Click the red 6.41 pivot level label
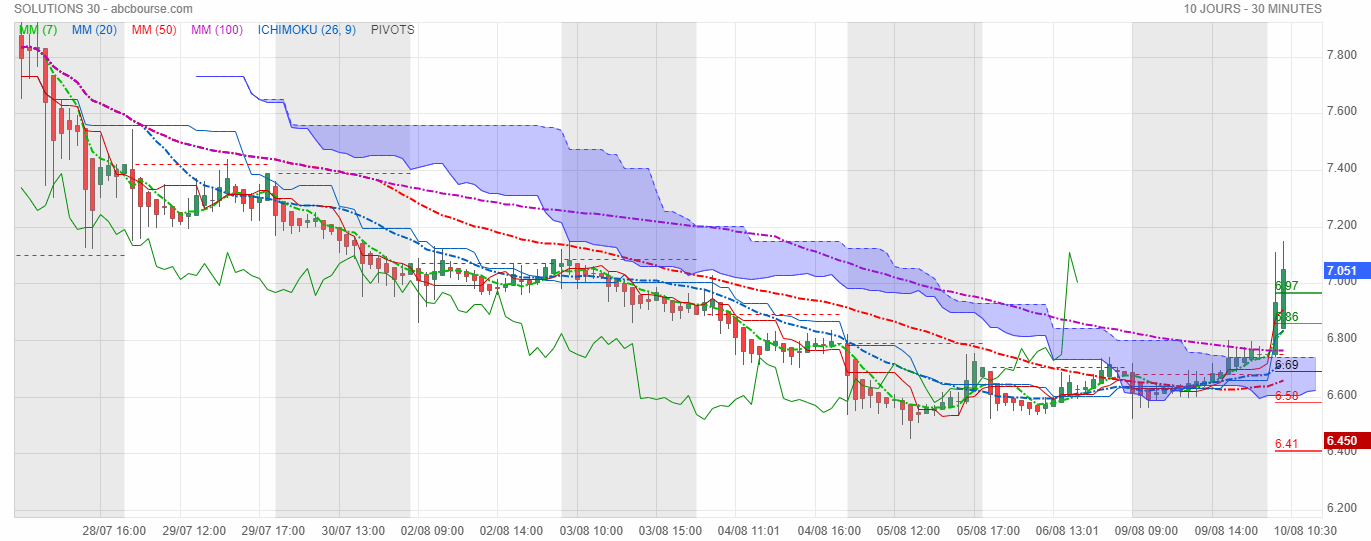This screenshot has height=541, width=1371. click(x=1286, y=444)
